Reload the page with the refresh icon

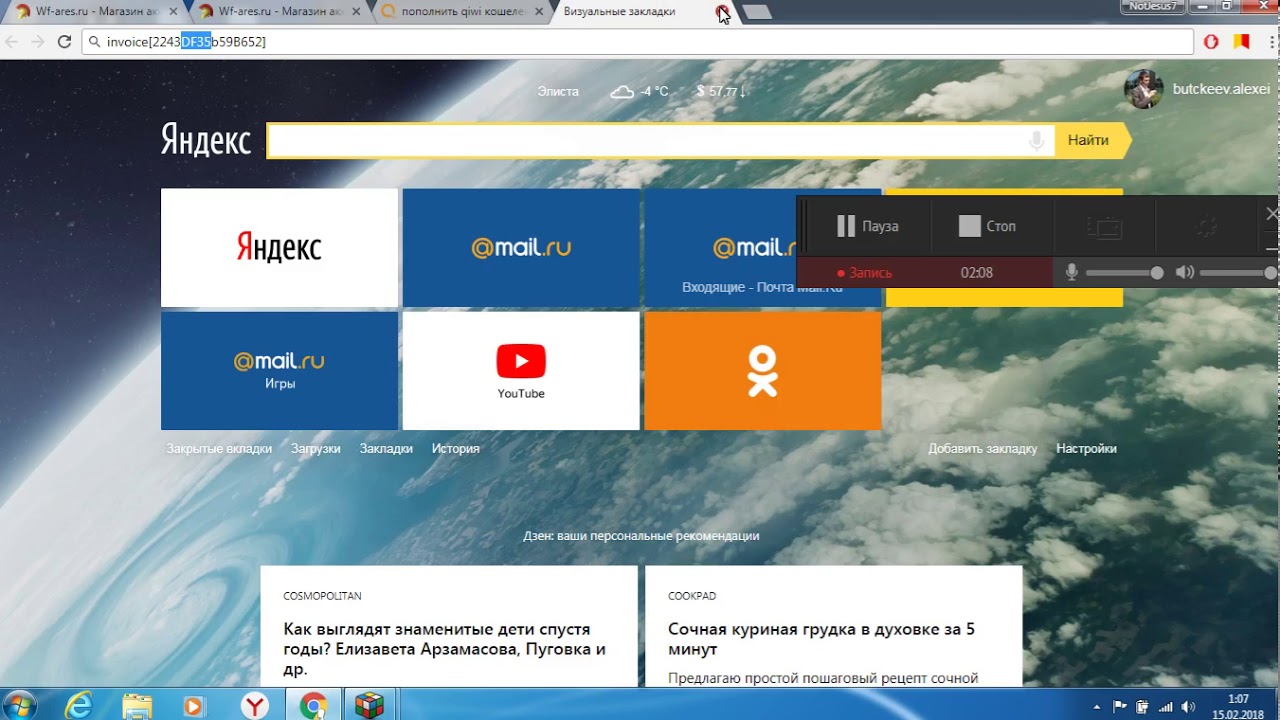tap(64, 42)
